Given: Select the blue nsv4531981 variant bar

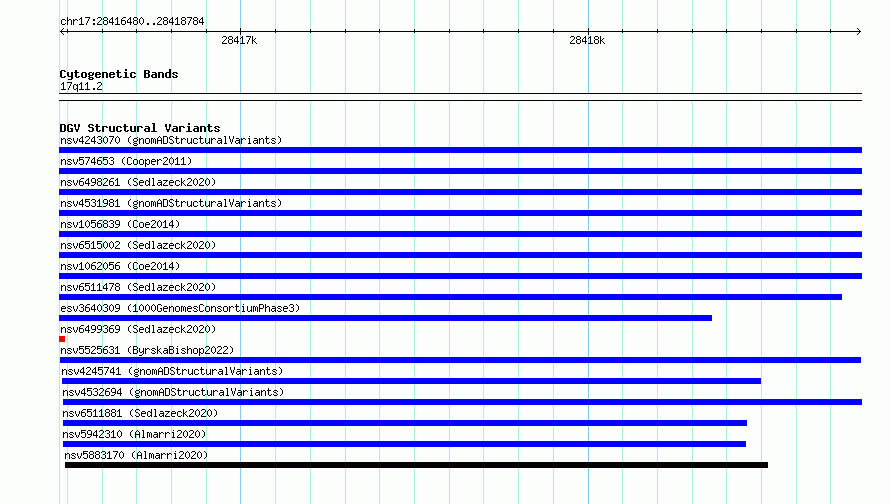Looking at the screenshot, I should (460, 213).
